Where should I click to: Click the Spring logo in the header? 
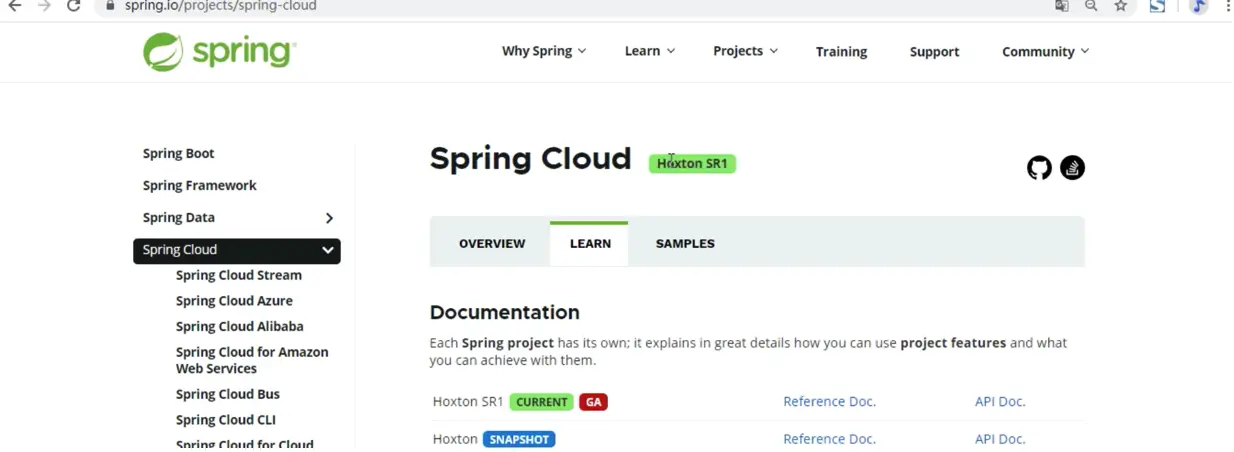219,51
